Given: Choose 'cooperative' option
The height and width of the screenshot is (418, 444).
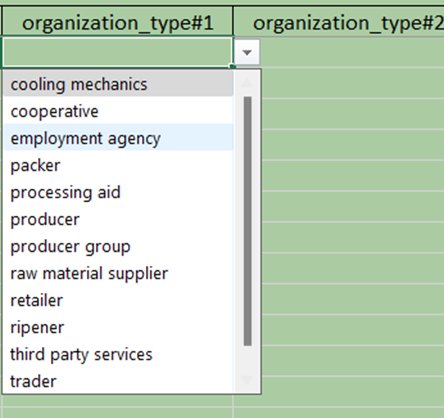Looking at the screenshot, I should pyautogui.click(x=118, y=111).
